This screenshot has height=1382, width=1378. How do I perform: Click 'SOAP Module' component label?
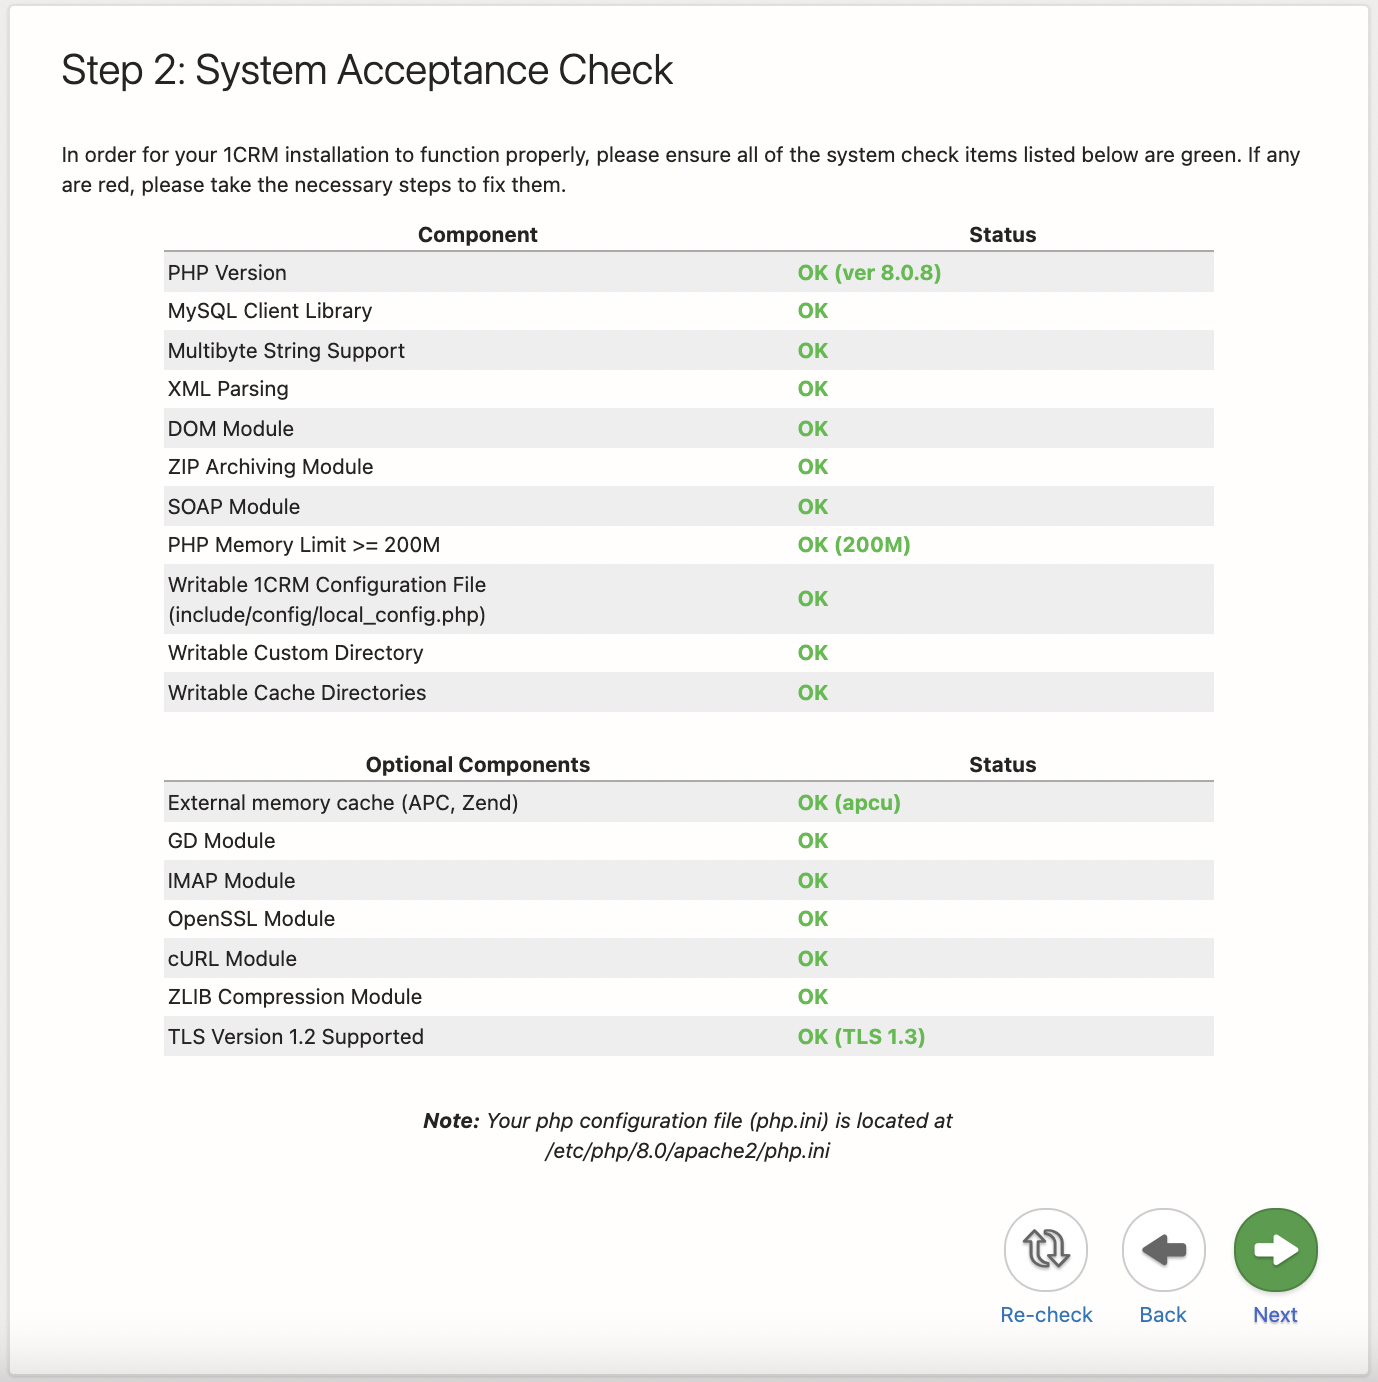coord(234,507)
